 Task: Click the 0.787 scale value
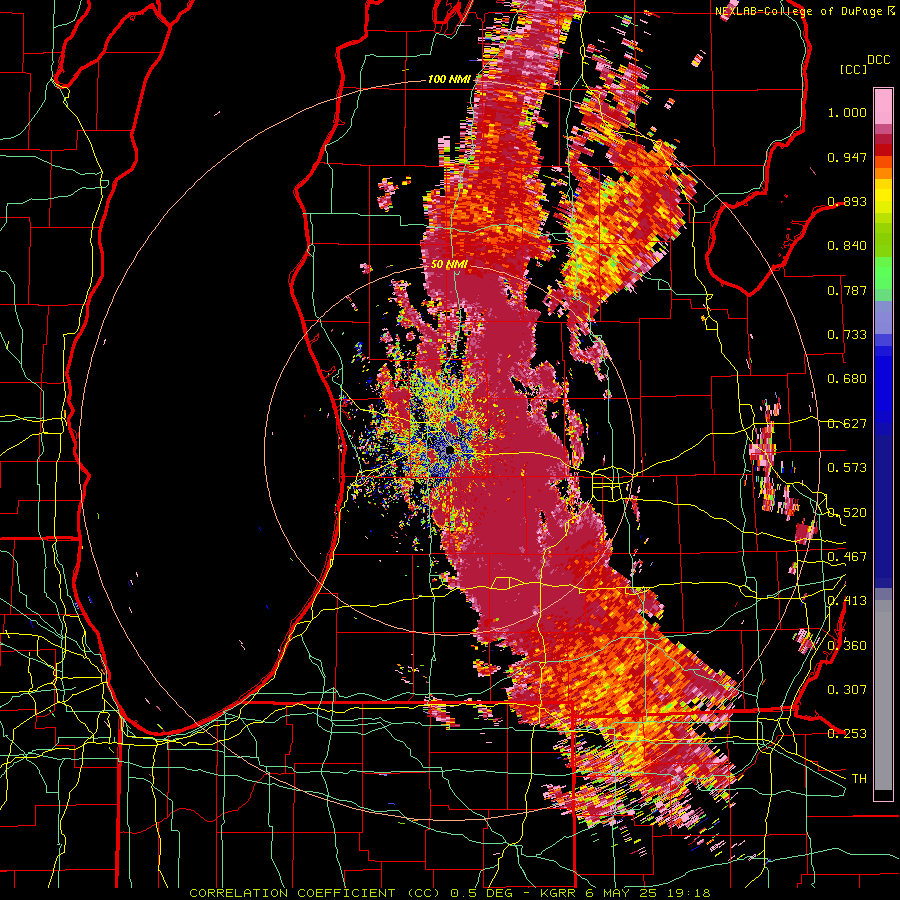(847, 290)
